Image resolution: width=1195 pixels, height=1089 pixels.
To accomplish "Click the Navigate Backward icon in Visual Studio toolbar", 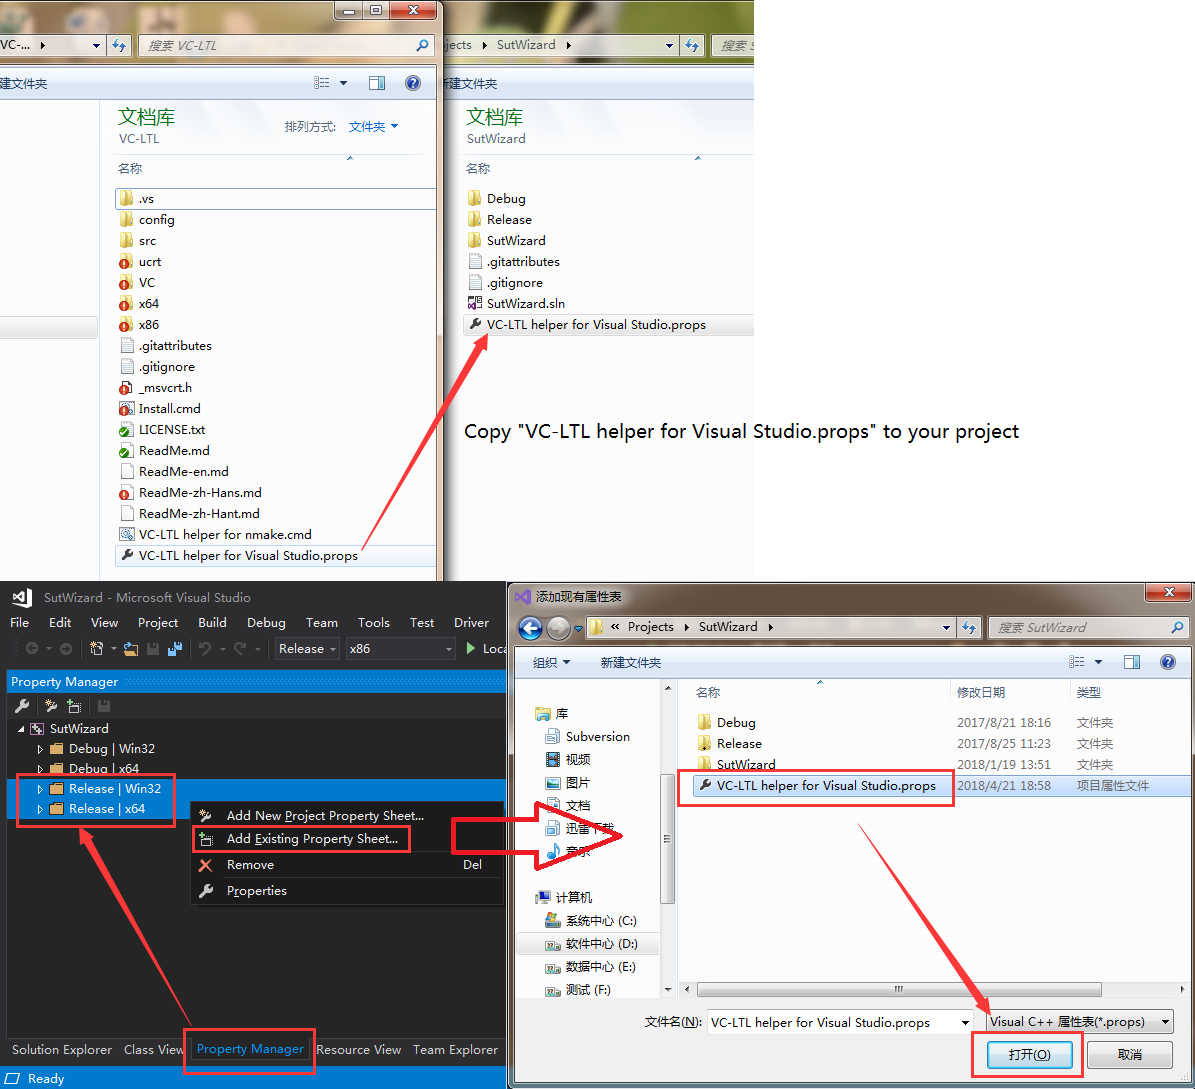I will [32, 649].
